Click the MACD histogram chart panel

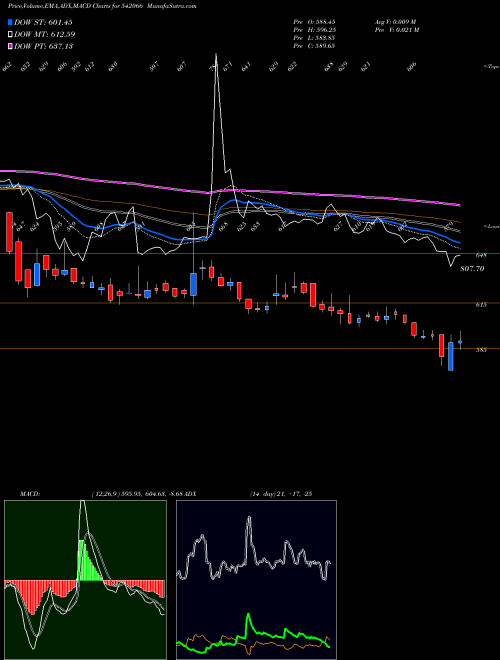click(85, 580)
